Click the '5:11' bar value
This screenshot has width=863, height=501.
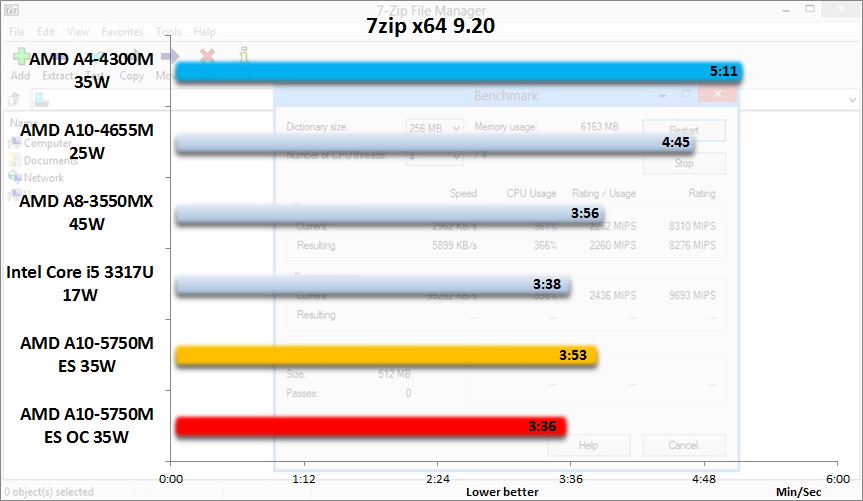(x=723, y=71)
